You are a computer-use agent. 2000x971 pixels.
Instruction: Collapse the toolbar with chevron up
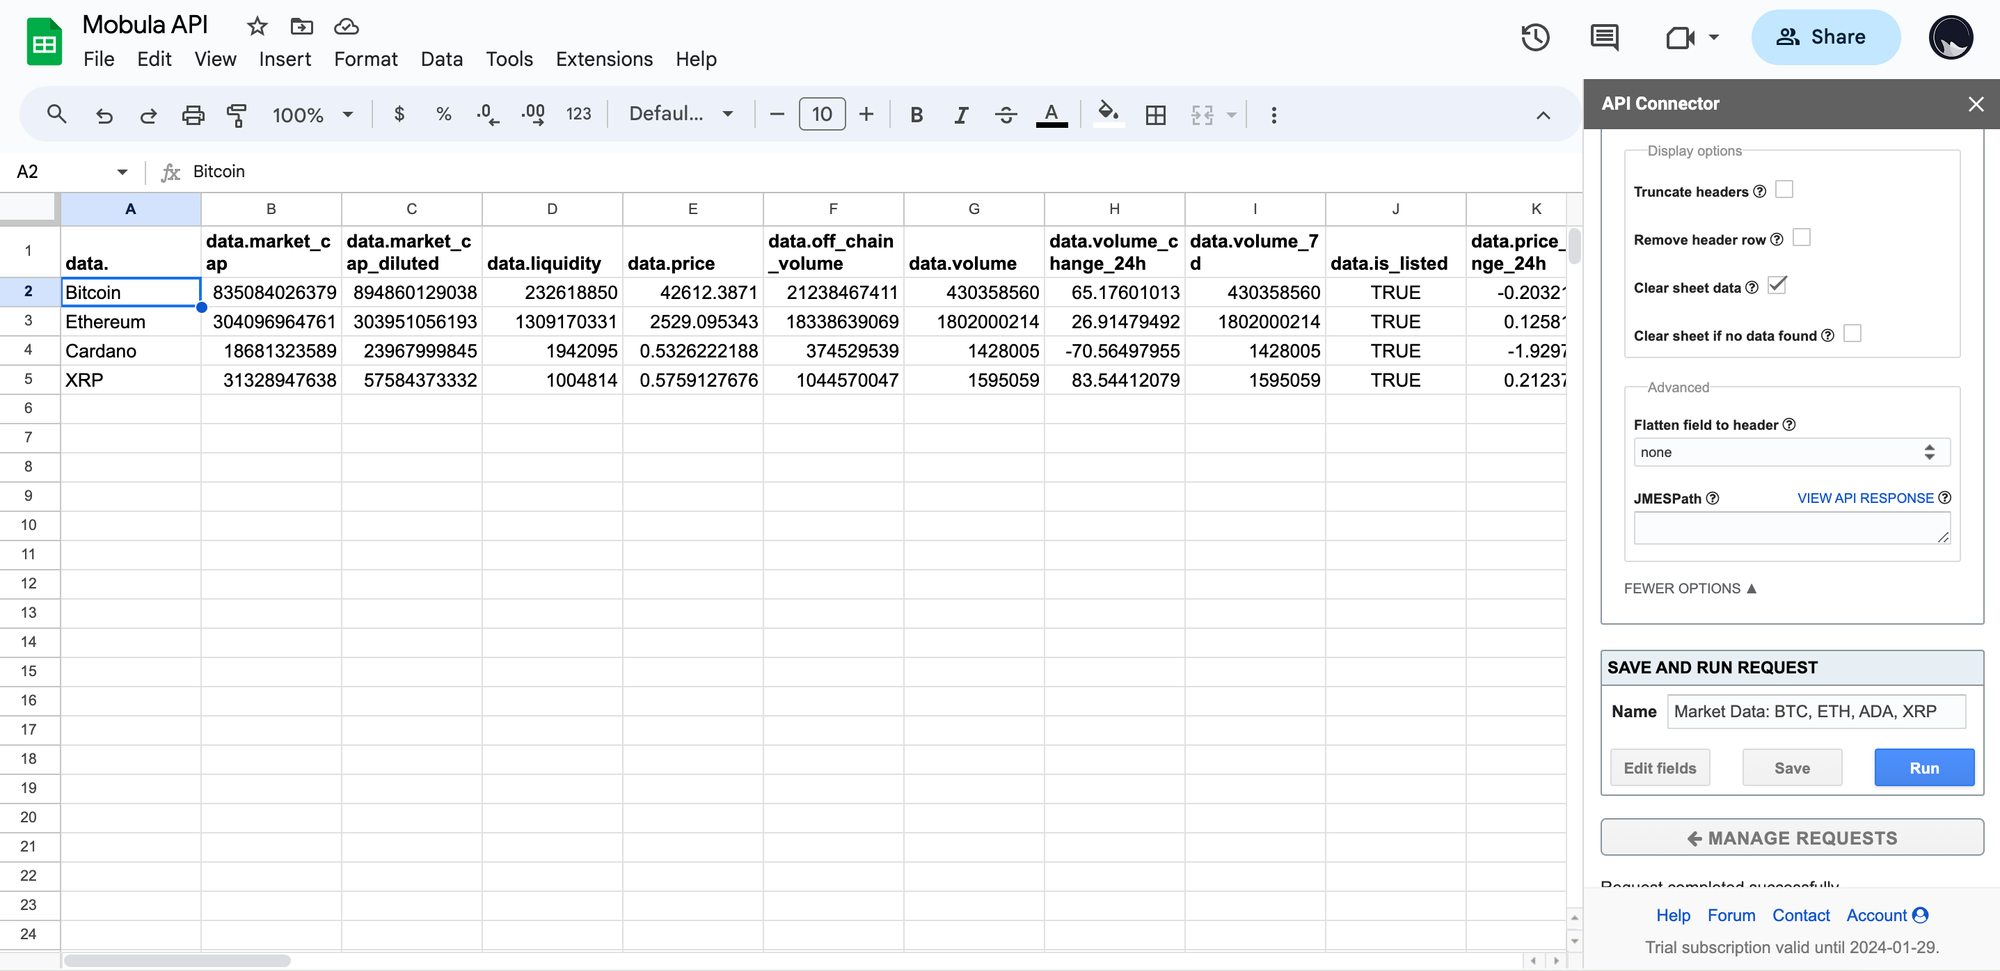tap(1543, 115)
